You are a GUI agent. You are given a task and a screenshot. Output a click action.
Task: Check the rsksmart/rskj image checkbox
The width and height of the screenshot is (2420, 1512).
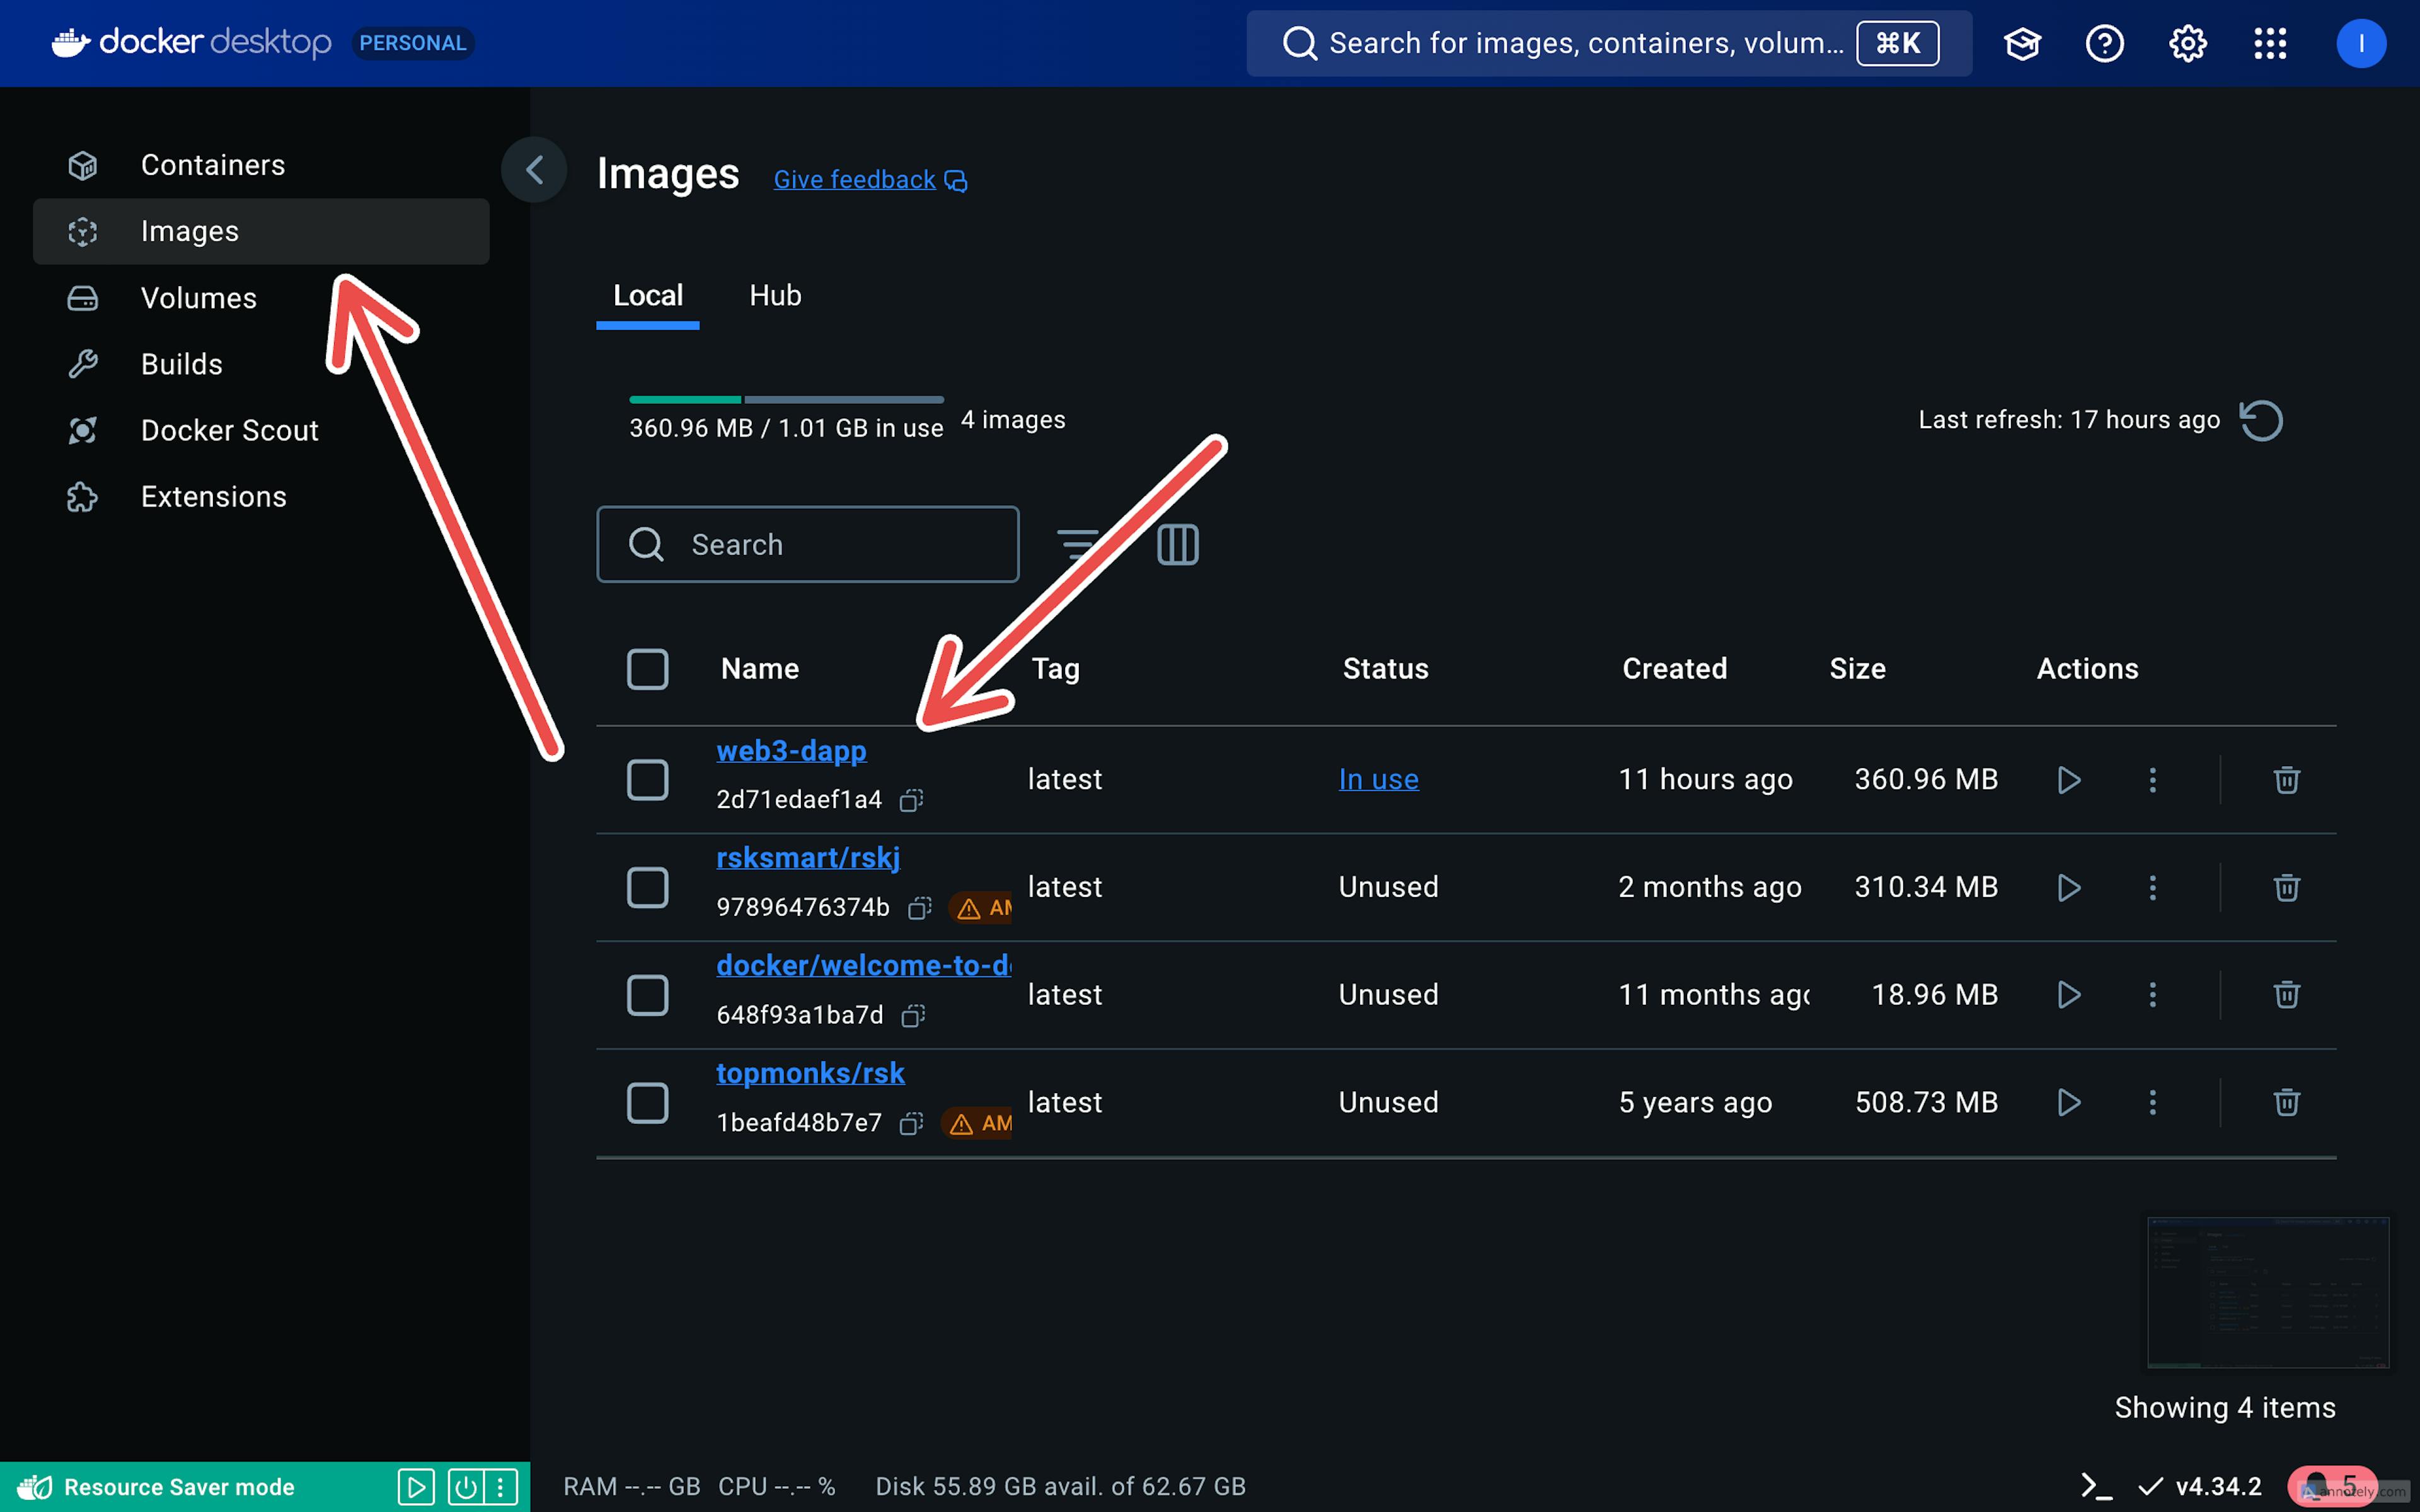[x=648, y=887]
